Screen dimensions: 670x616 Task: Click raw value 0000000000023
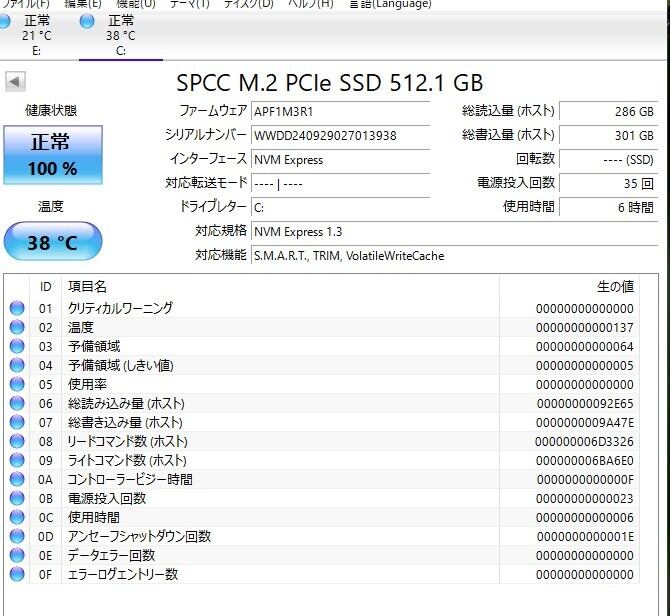click(585, 499)
